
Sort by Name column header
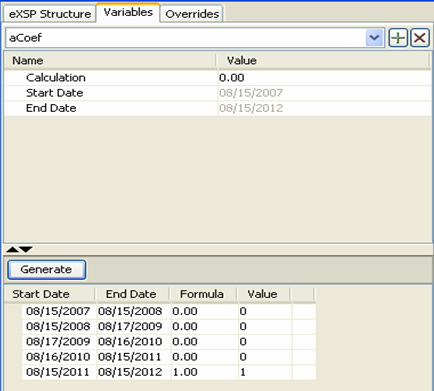[x=110, y=61]
